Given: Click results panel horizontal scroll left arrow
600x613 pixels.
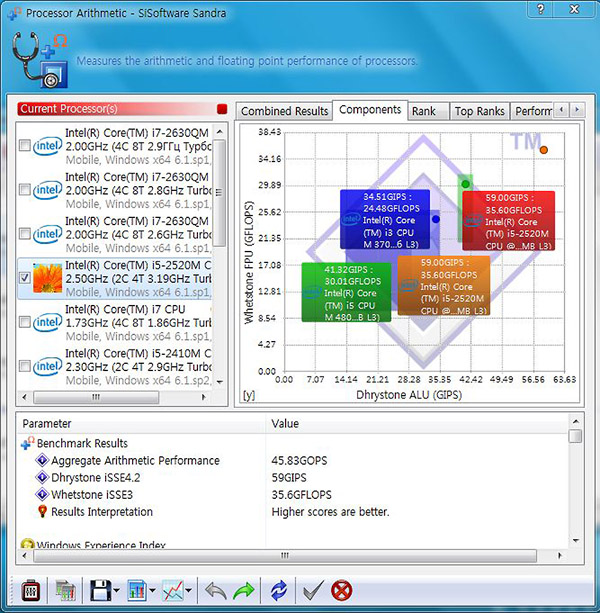Looking at the screenshot, I should coord(25,556).
